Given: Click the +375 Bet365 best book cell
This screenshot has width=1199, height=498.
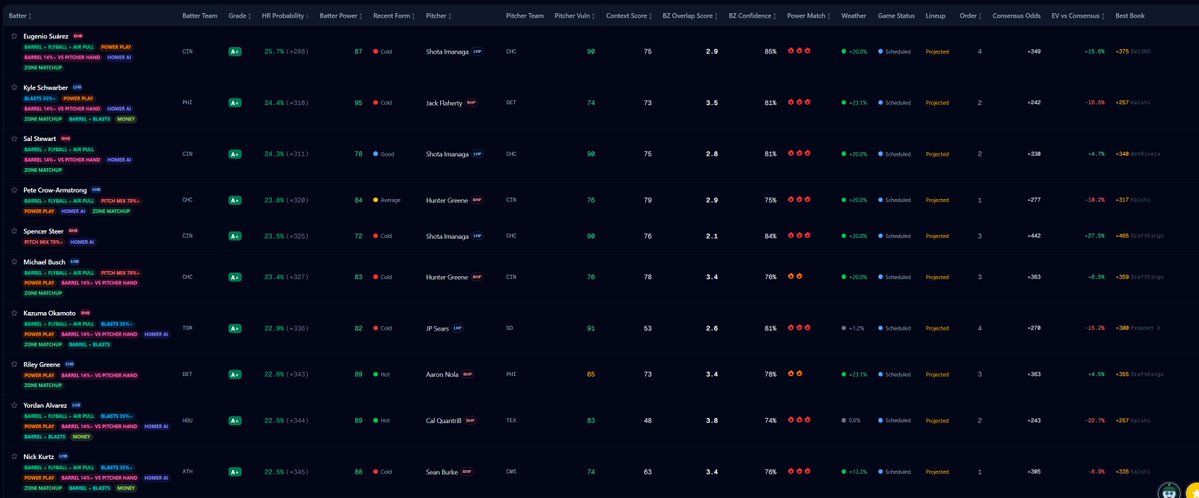Looking at the screenshot, I should (1132, 51).
